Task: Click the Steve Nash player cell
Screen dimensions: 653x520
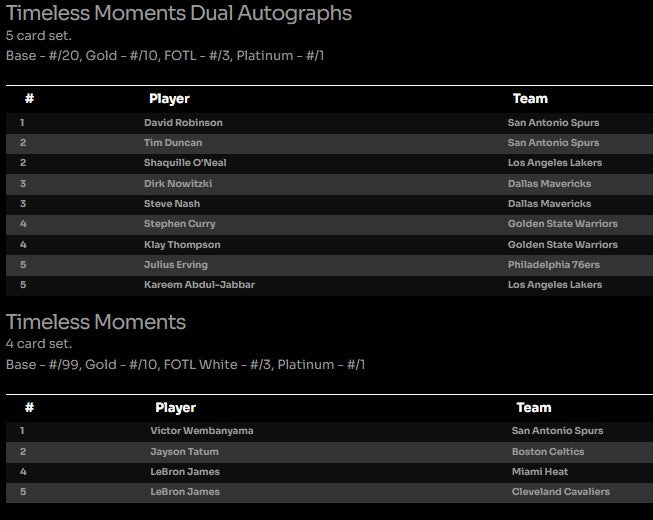Action: coord(172,204)
